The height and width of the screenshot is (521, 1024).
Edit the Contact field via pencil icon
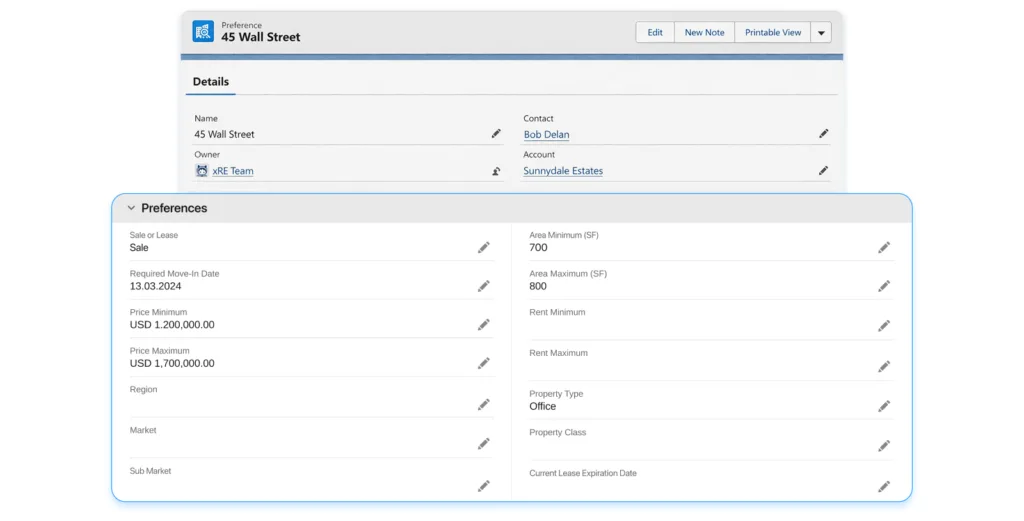(824, 134)
